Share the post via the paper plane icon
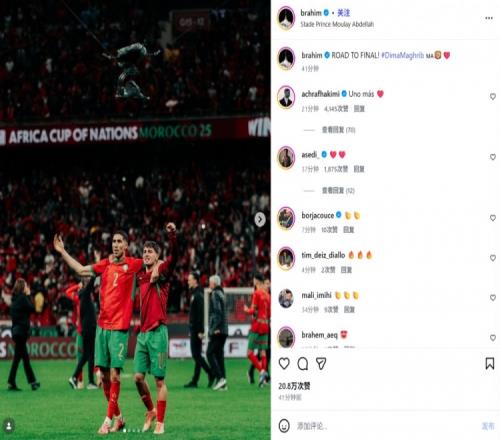 tap(321, 364)
